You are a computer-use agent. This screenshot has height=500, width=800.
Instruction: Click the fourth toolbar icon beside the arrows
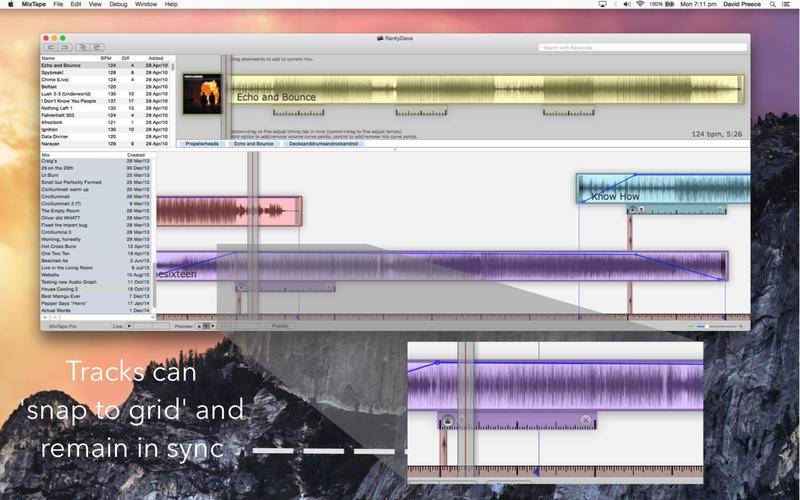[97, 47]
